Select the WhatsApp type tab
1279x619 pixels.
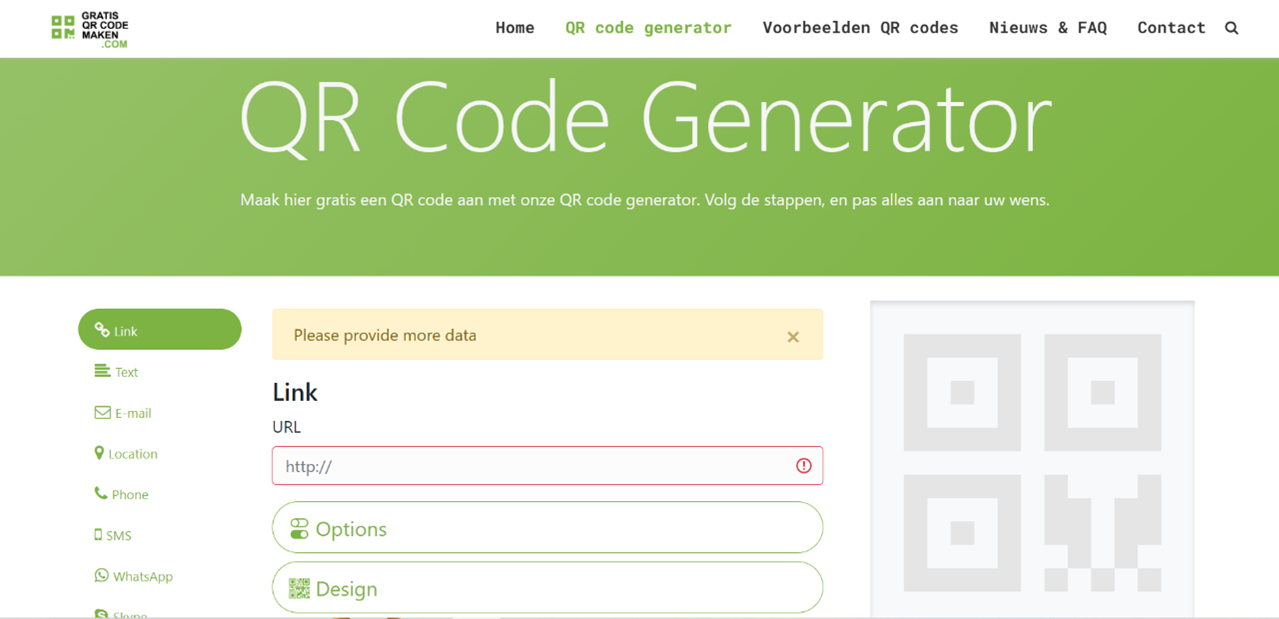point(133,576)
